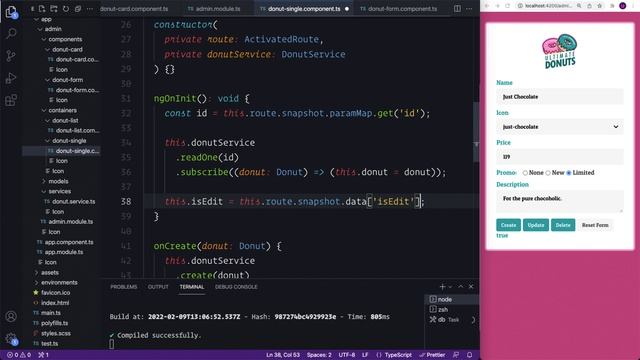Switch to donut-form.component.ts editor tab
The image size is (640, 360).
pos(402,9)
